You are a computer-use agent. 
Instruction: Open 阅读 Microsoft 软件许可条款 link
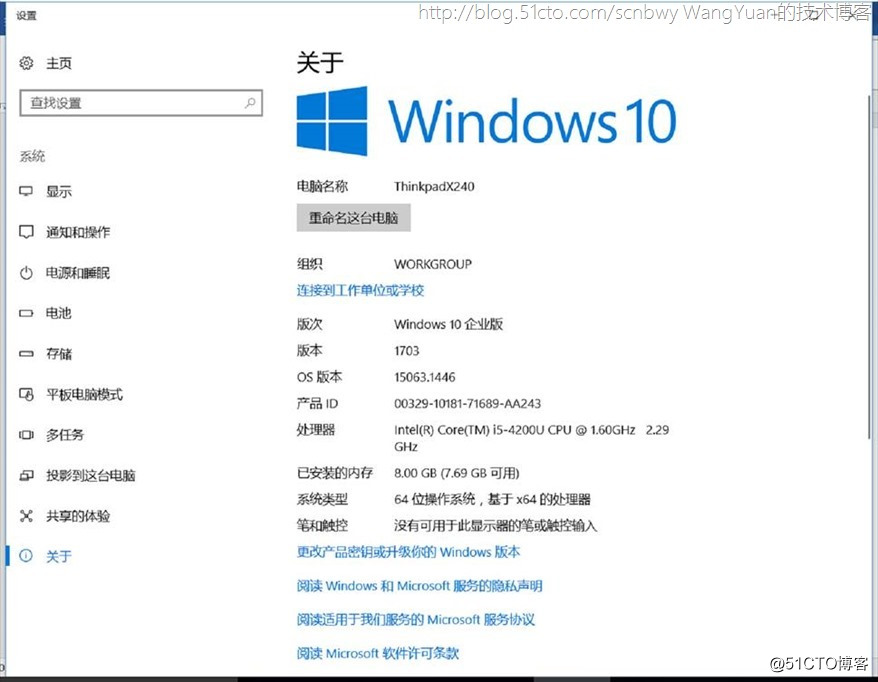coord(378,653)
